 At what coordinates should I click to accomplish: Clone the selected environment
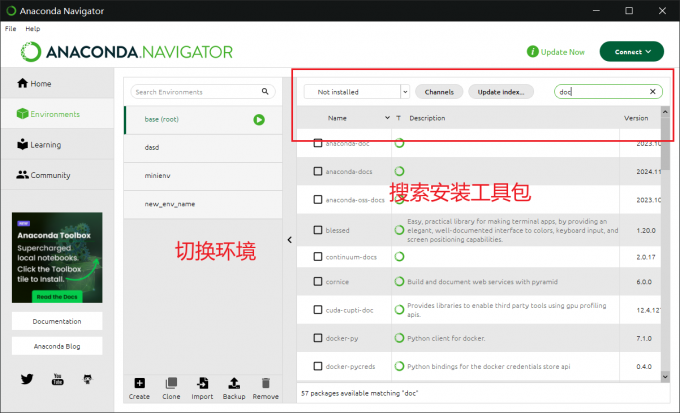coord(171,388)
